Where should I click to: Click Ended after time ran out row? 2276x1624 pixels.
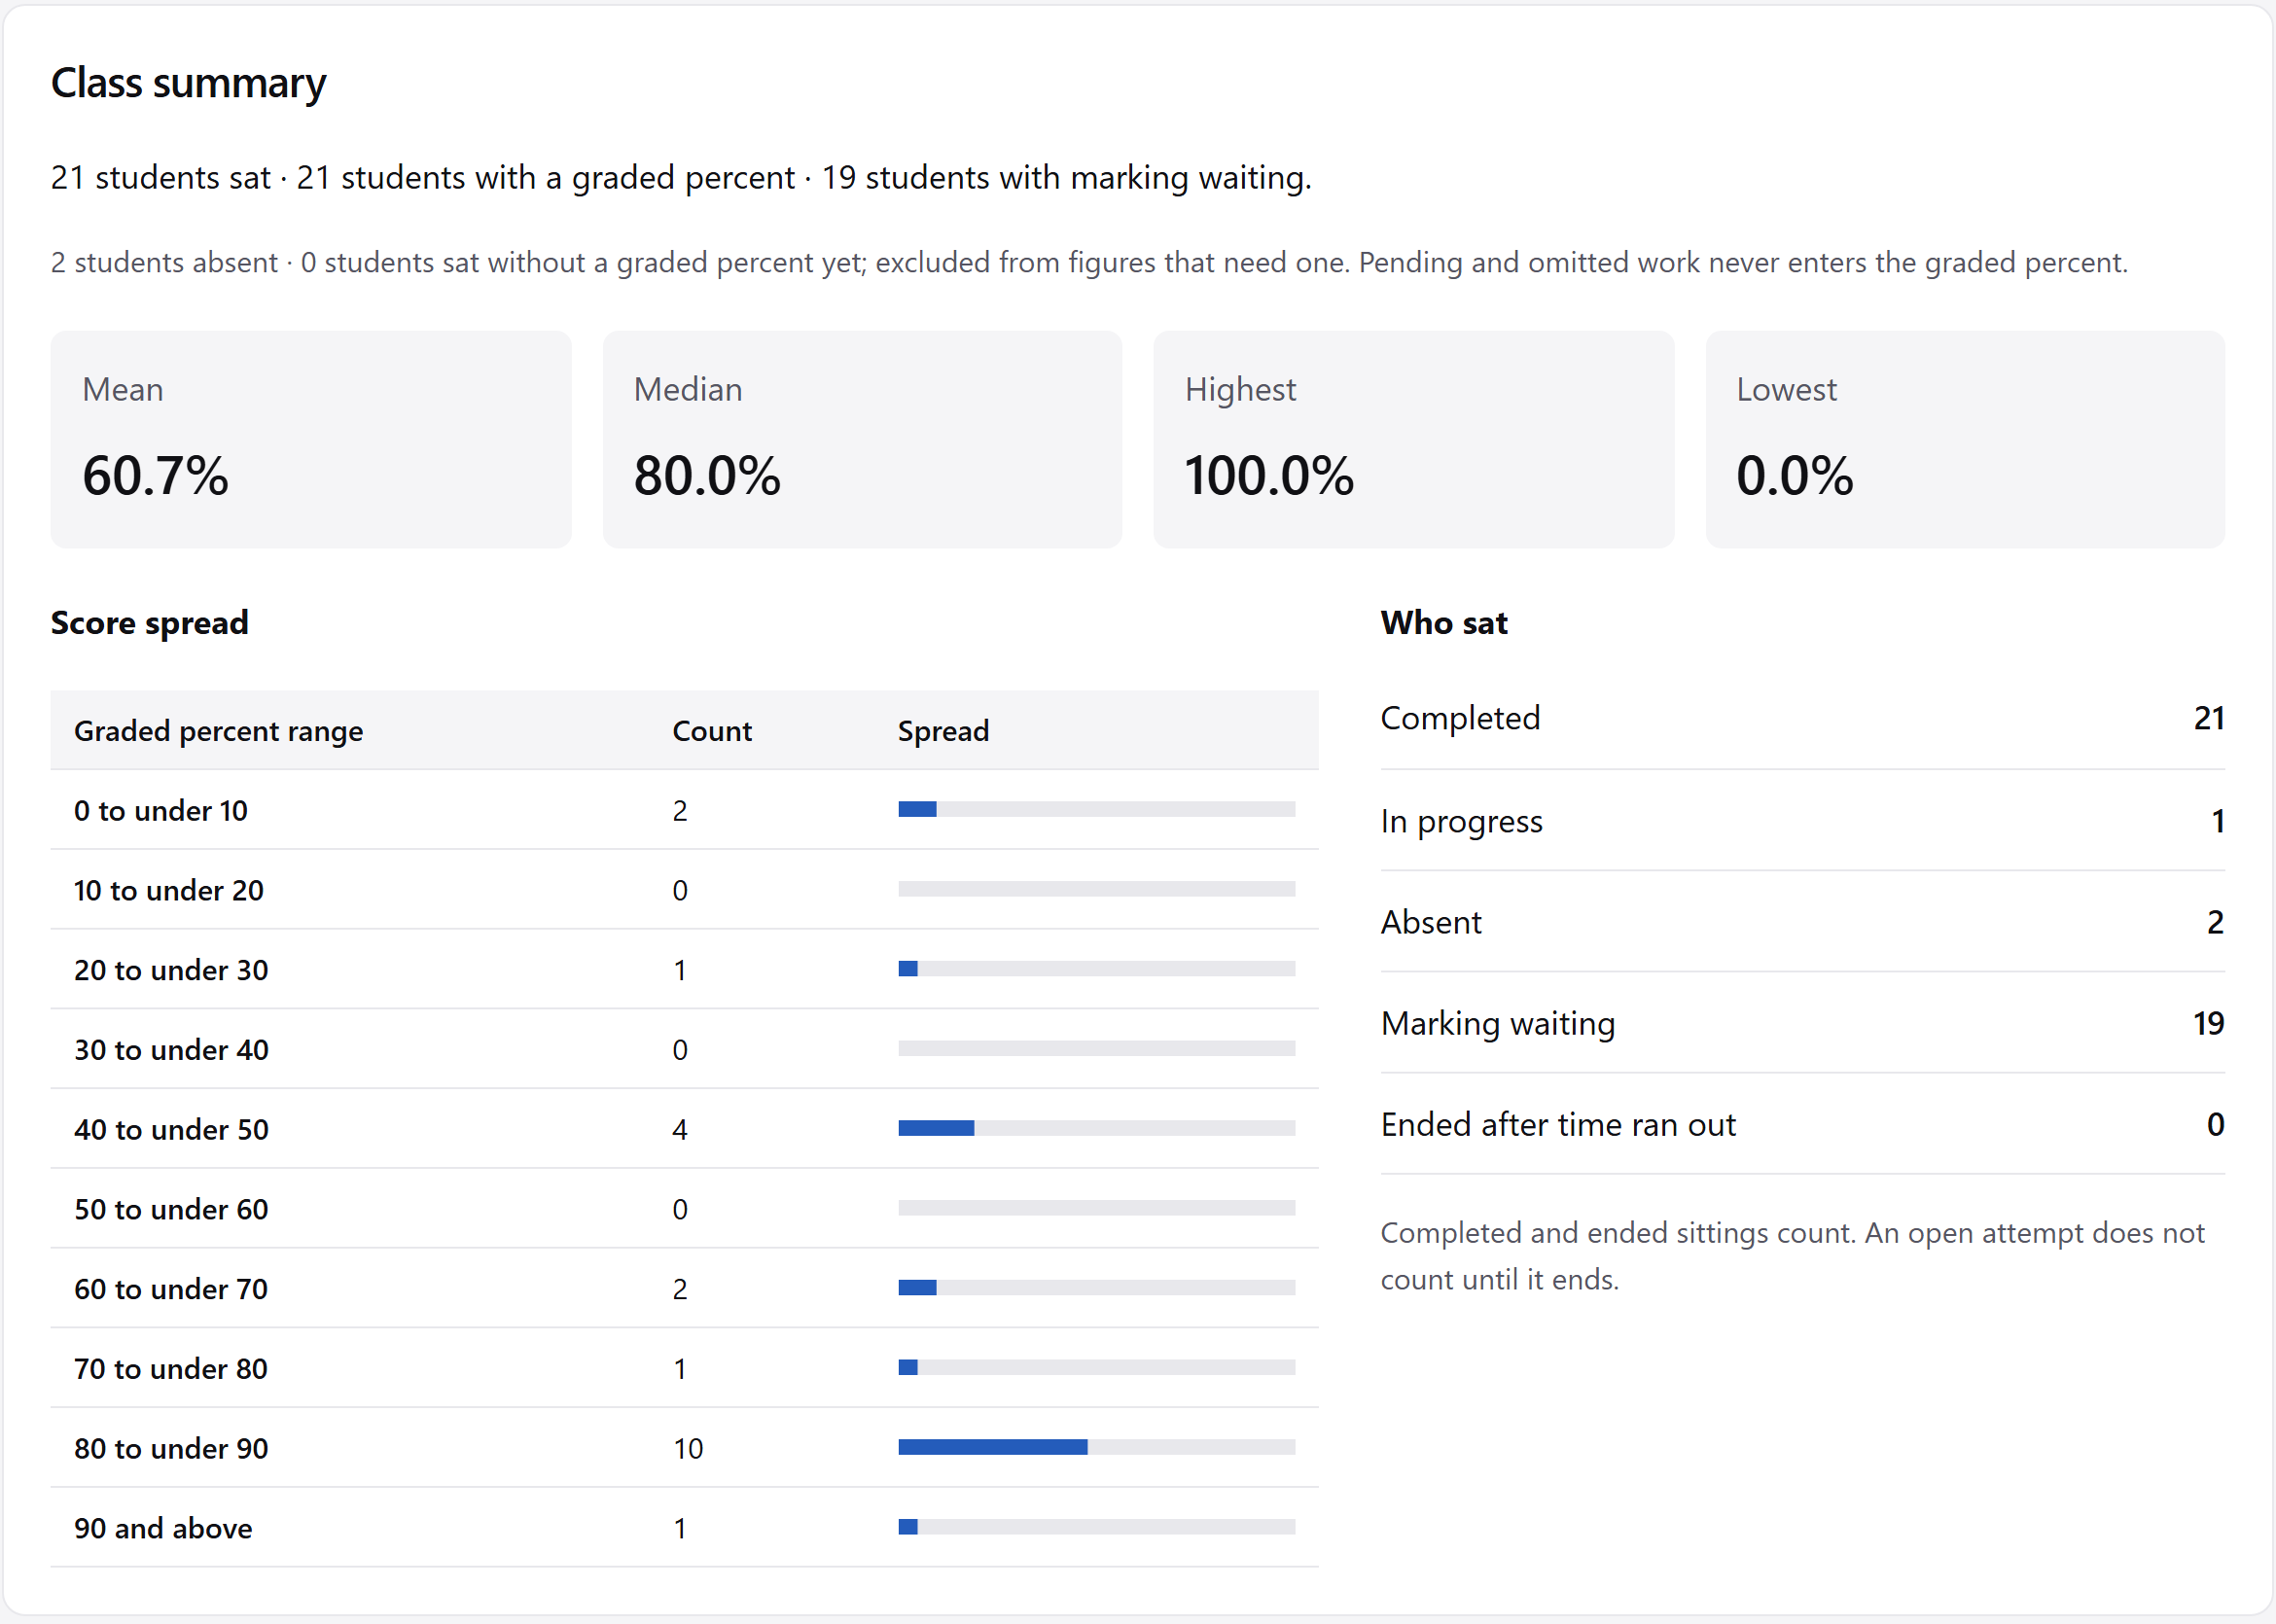1802,1124
